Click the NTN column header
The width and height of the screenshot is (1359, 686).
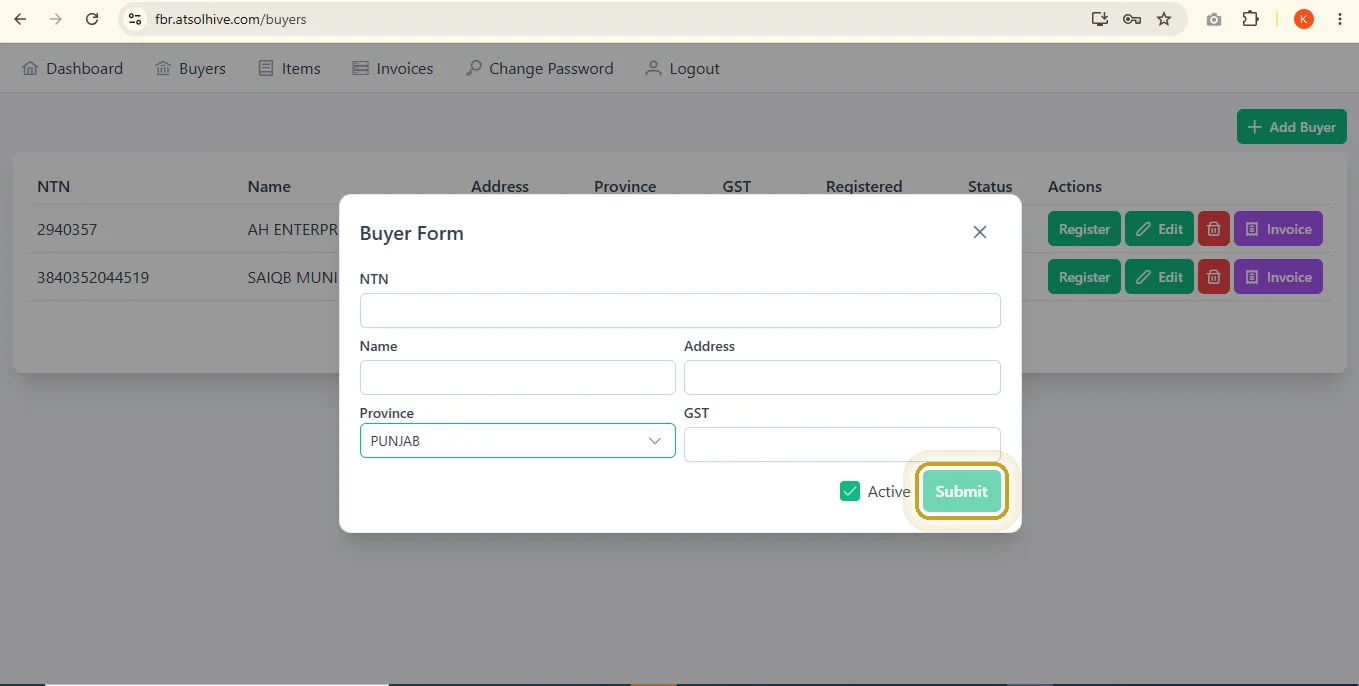(x=54, y=186)
